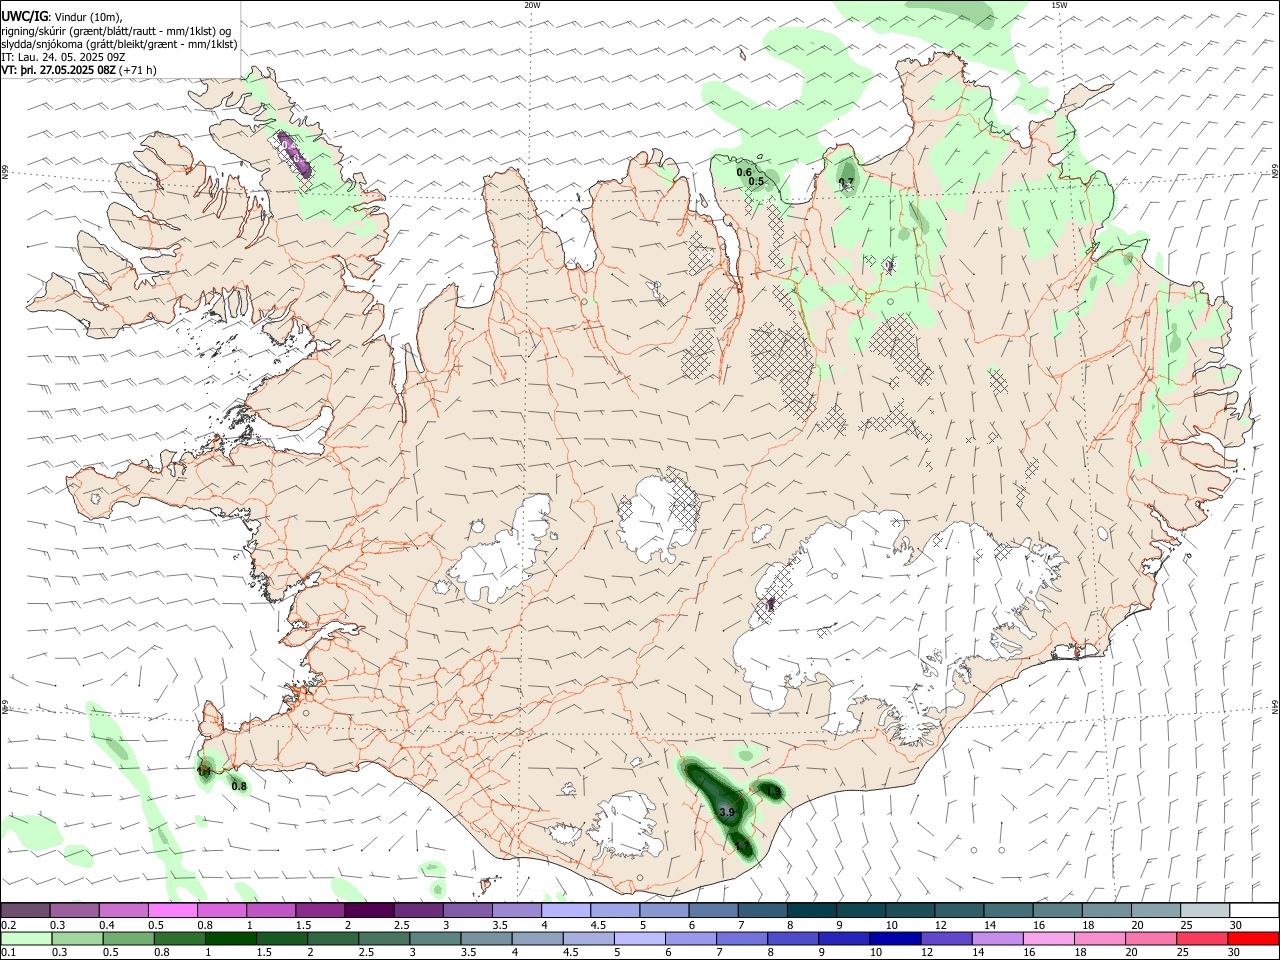Click the '0.4' label in the top legend row

tap(107, 925)
